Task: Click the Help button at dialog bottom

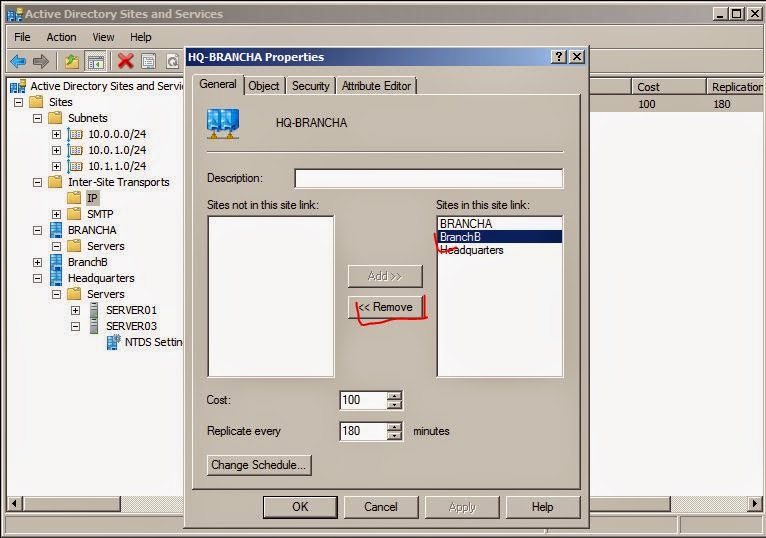Action: pyautogui.click(x=542, y=507)
